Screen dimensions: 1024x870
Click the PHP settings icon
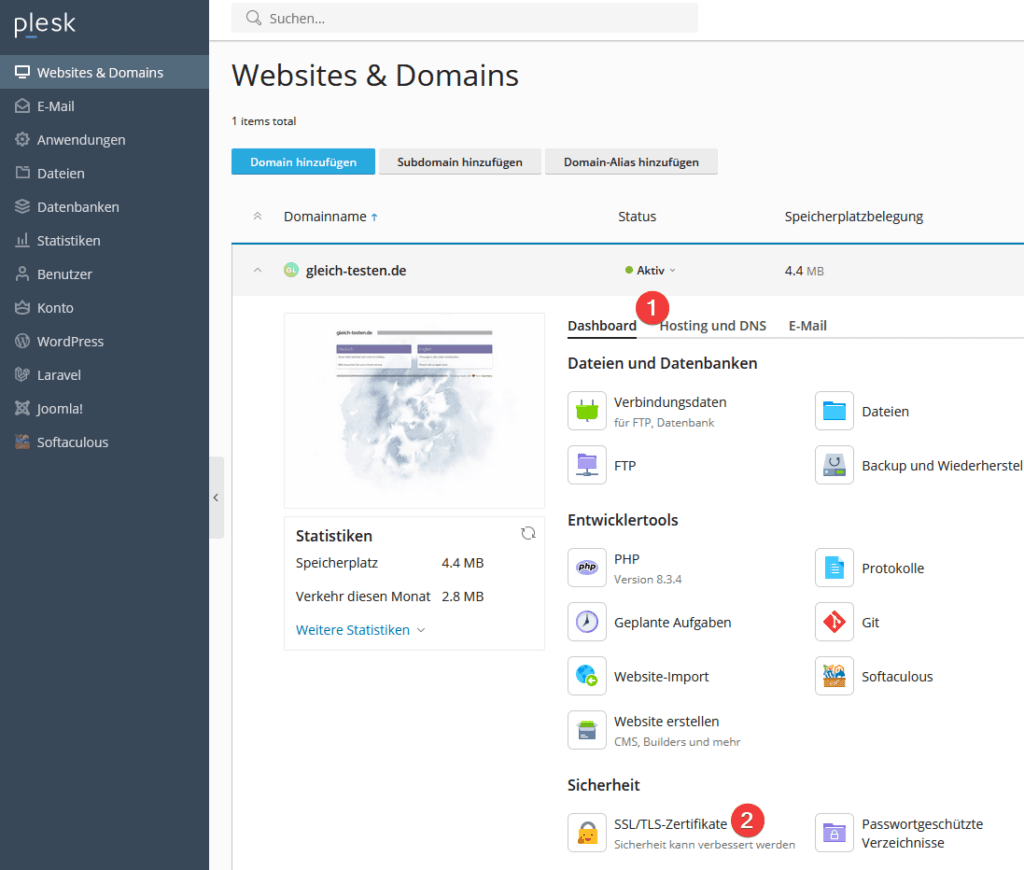[587, 568]
